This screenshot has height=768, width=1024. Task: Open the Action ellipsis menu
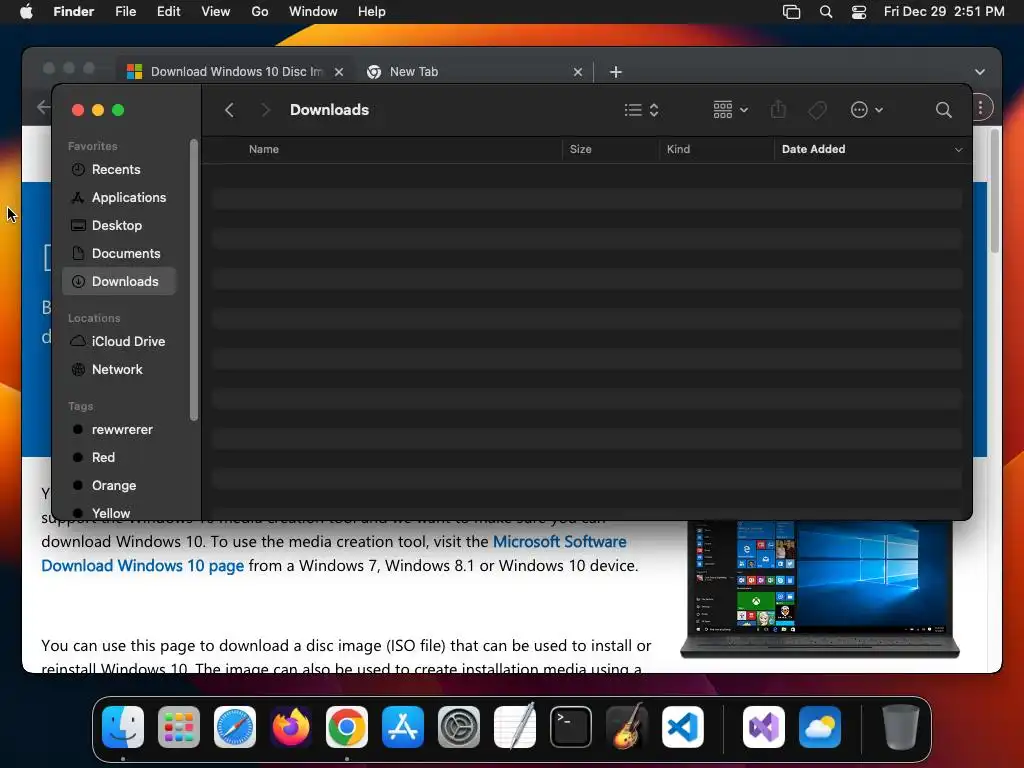[867, 110]
